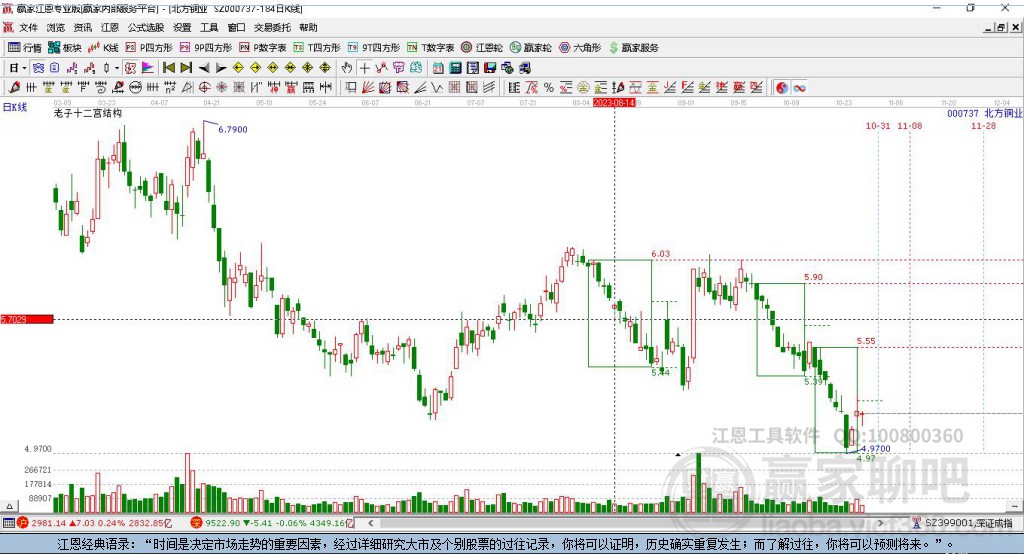The image size is (1024, 554).
Task: Expand the candlestick chart style dropdown
Action: pyautogui.click(x=117, y=68)
